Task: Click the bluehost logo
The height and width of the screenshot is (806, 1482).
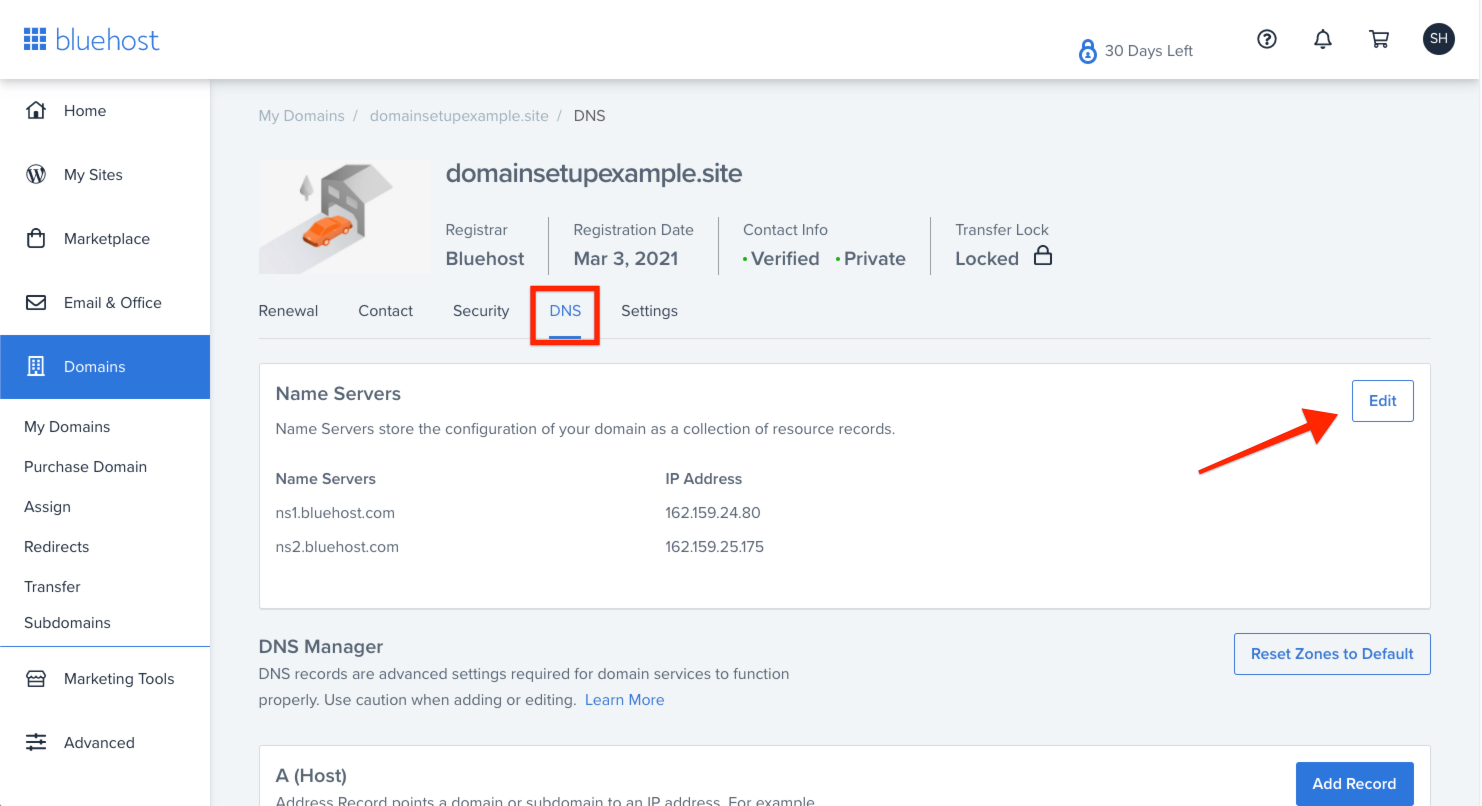Action: tap(91, 39)
